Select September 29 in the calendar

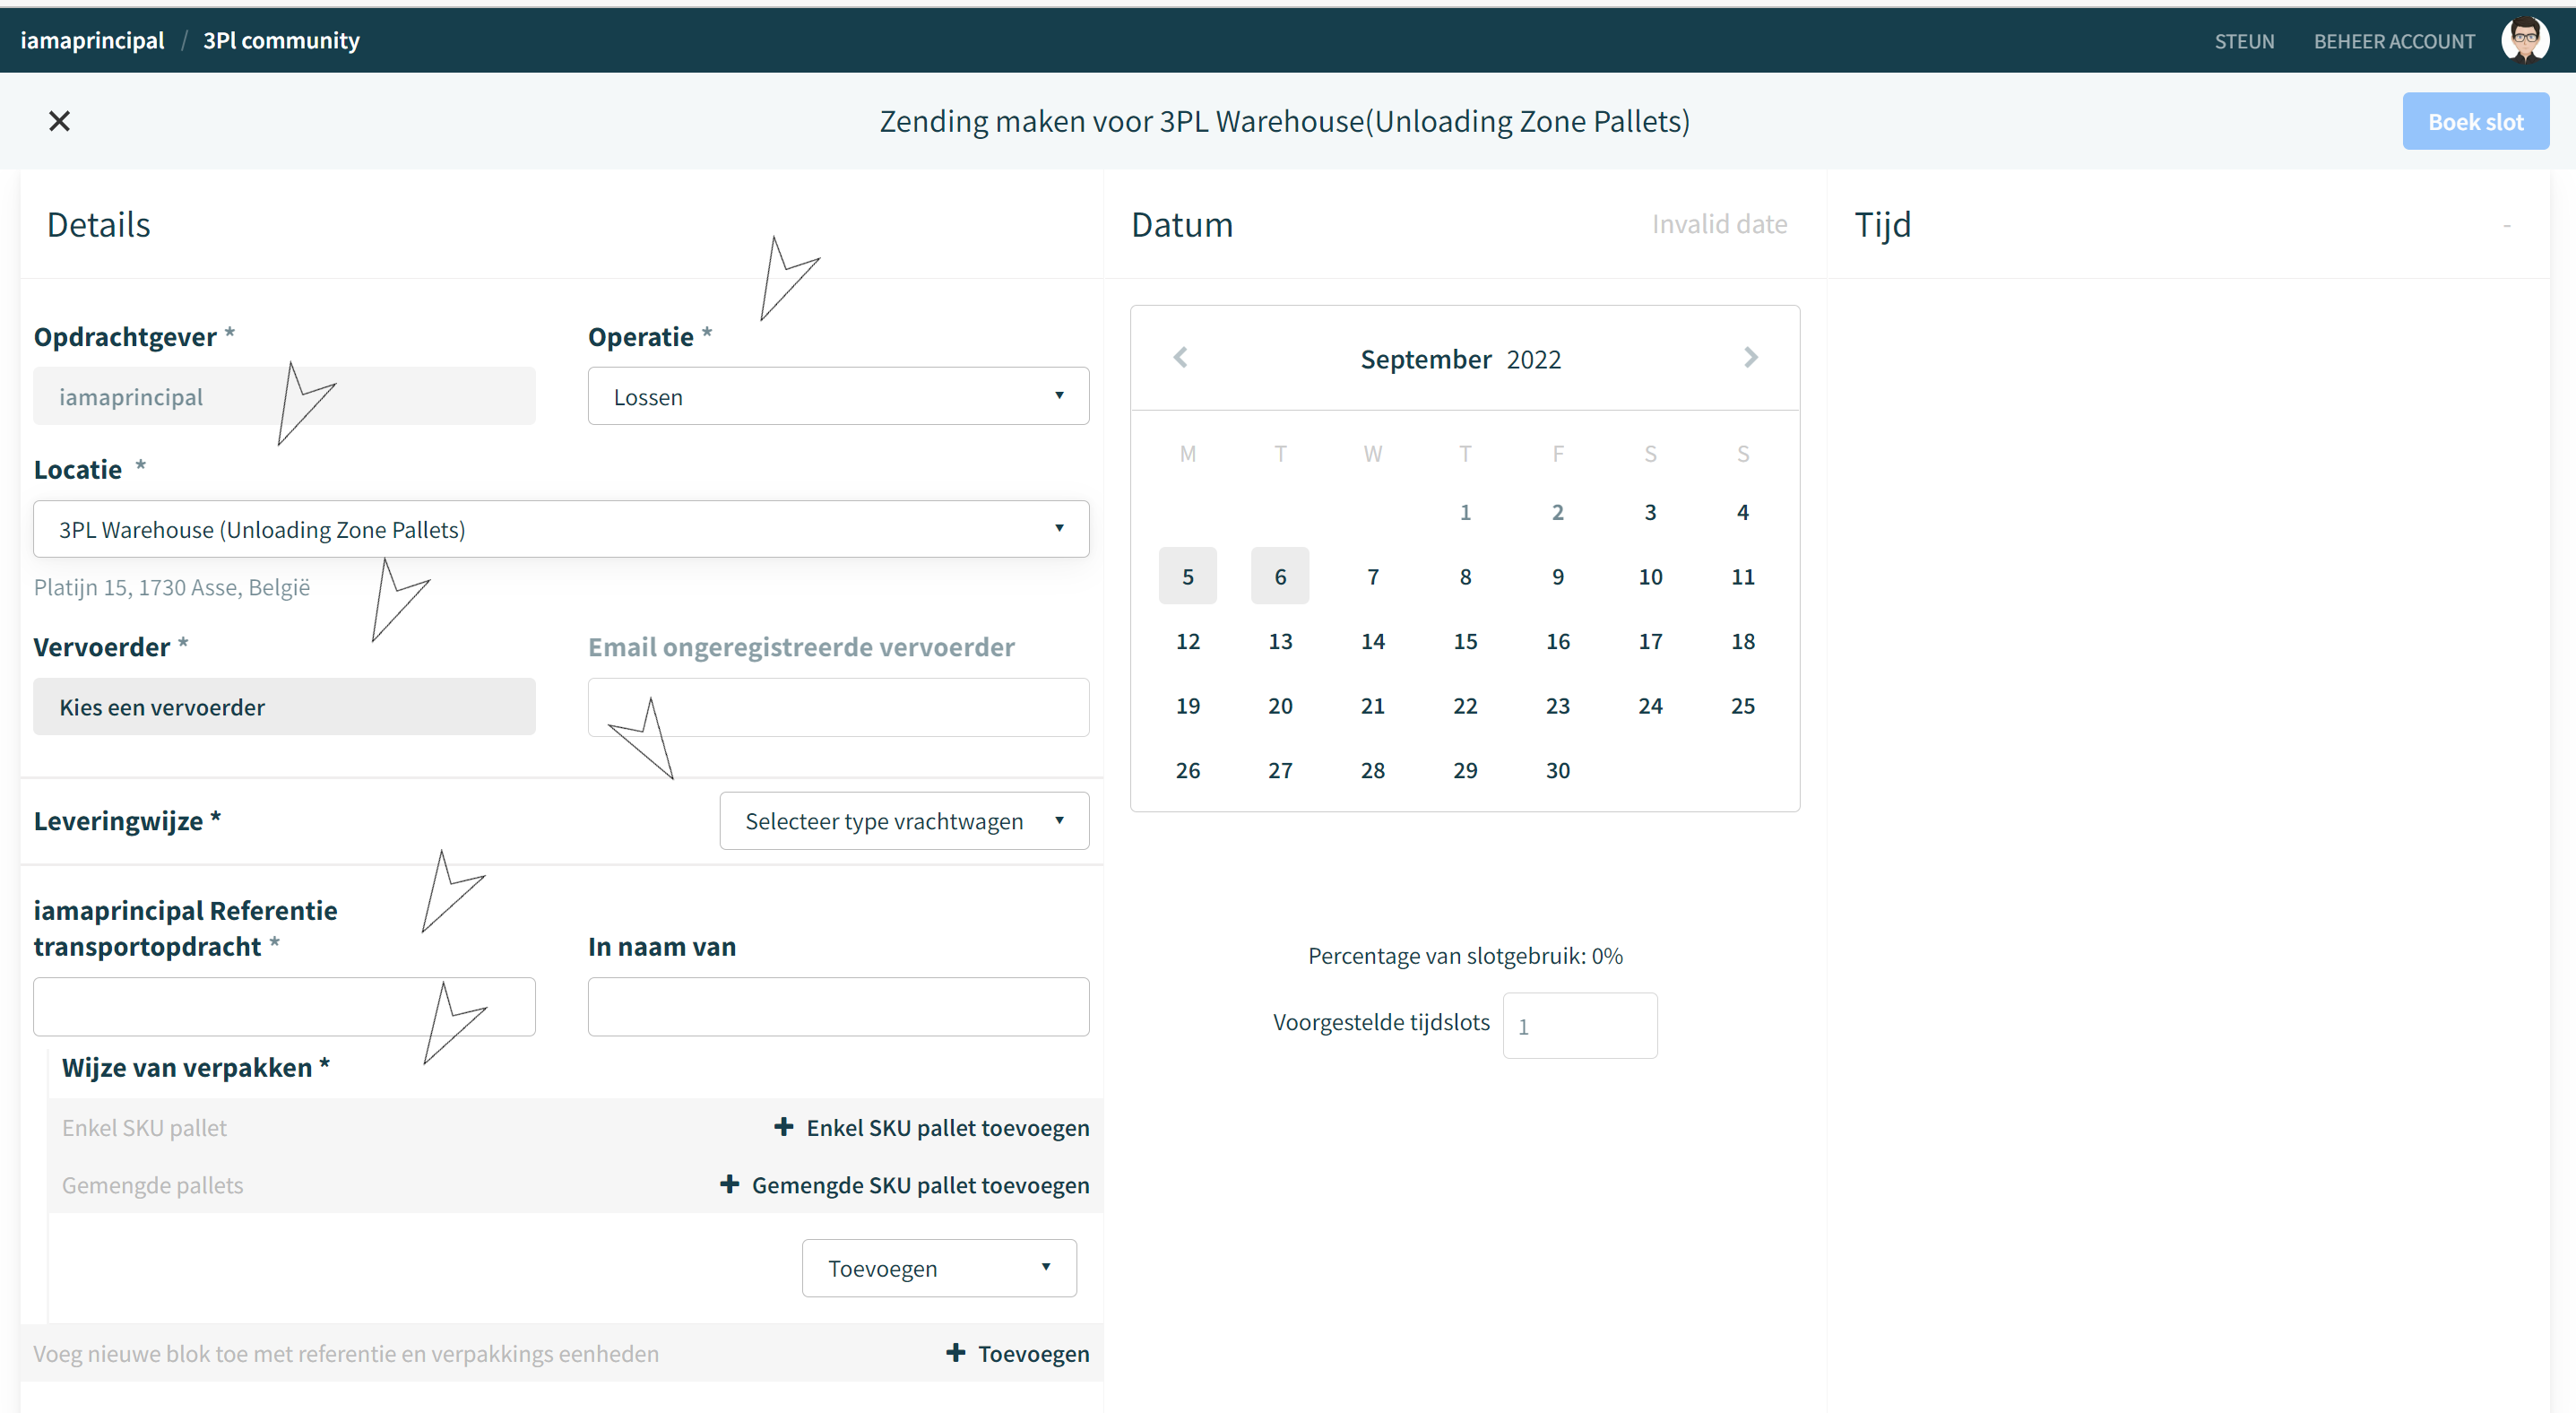click(x=1465, y=770)
